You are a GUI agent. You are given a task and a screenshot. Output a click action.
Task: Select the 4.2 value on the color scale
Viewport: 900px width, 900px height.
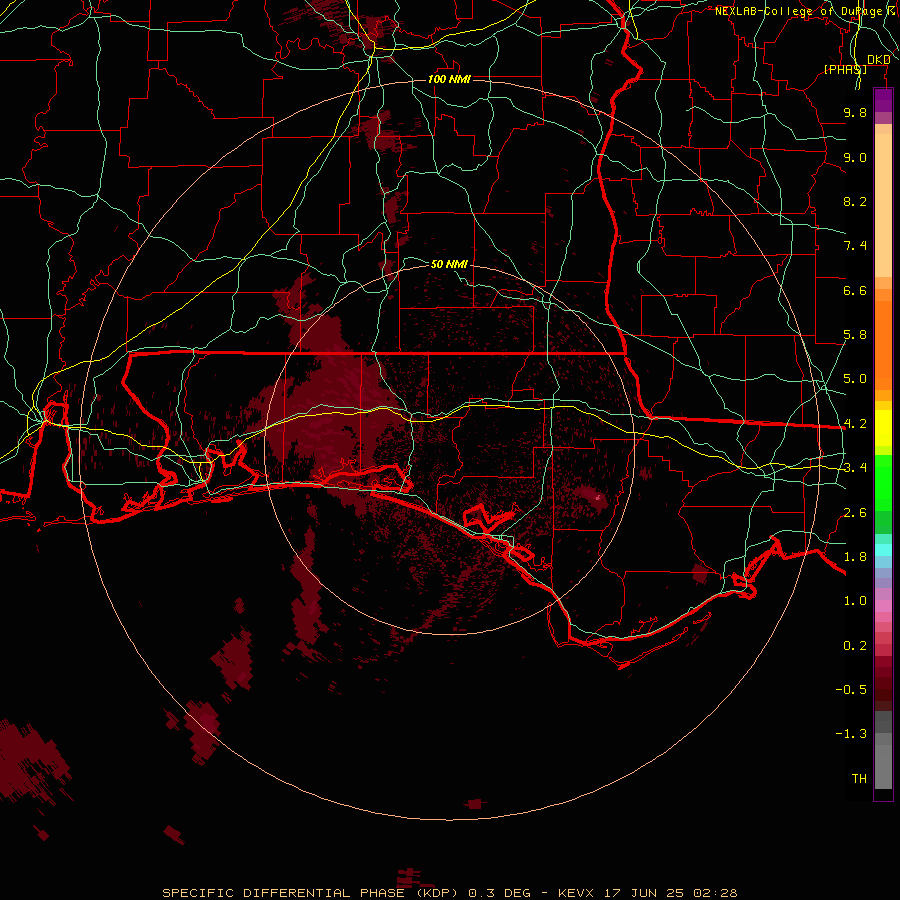click(855, 424)
